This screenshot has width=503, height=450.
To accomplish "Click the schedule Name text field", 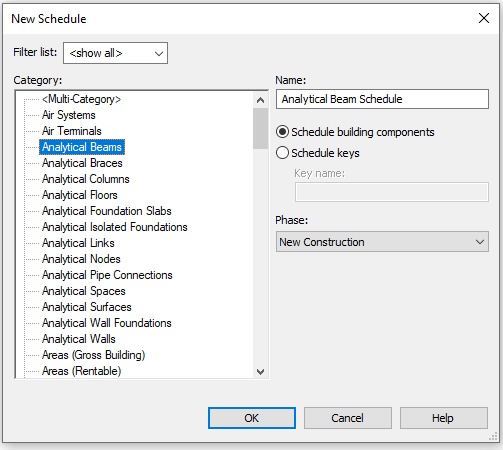I will [382, 99].
